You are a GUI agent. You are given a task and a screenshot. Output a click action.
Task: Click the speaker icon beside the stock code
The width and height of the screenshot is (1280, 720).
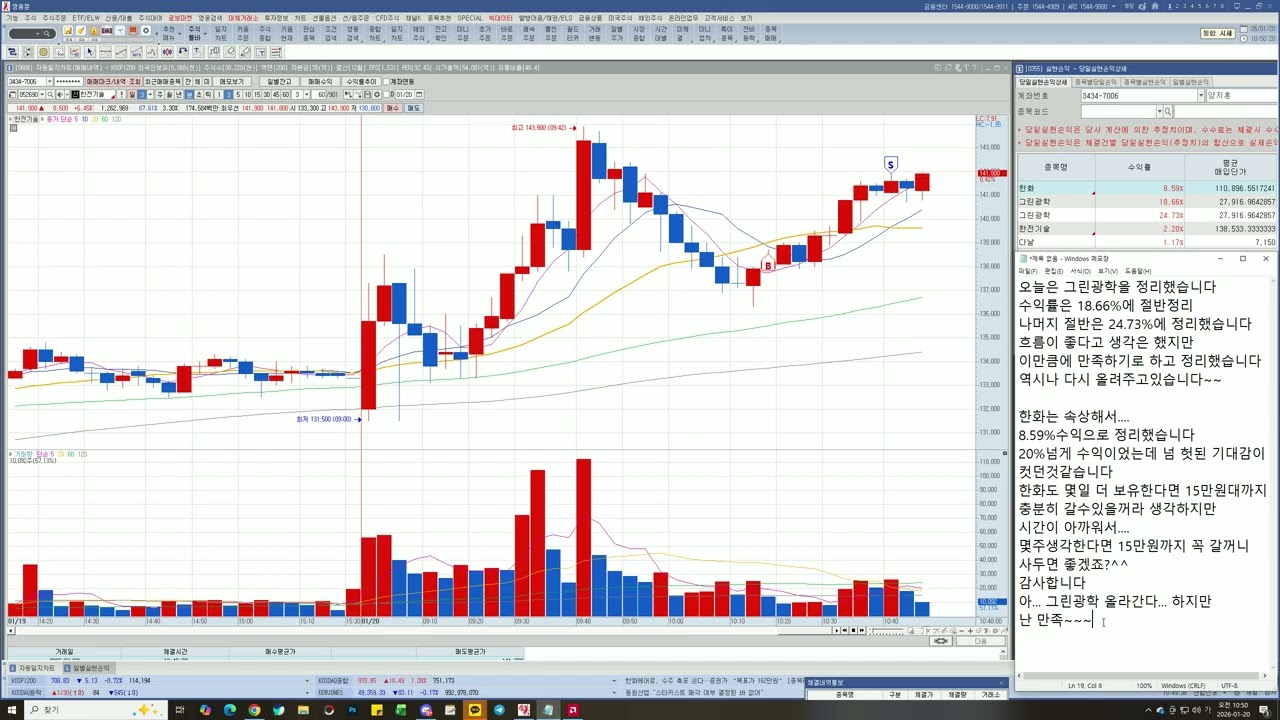point(60,94)
